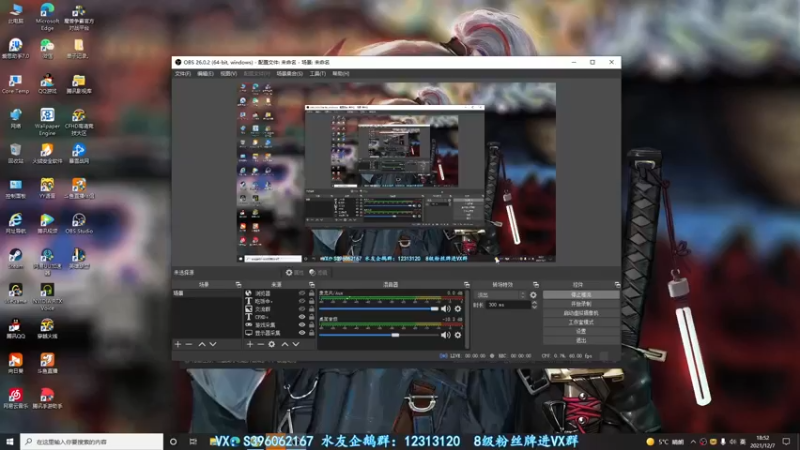800x450 pixels.
Task: Toggle visibility of 游戏采集 game capture source
Action: pos(302,325)
